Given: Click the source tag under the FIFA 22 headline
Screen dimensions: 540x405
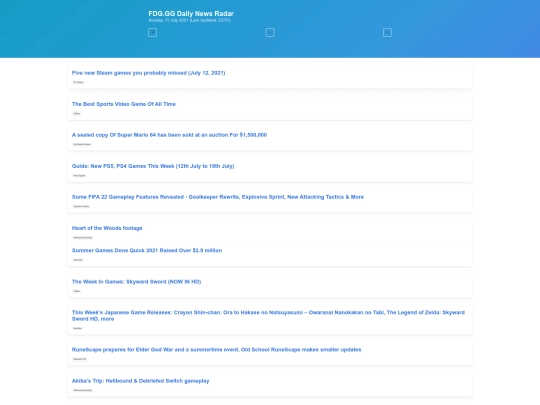Looking at the screenshot, I should point(81,206).
